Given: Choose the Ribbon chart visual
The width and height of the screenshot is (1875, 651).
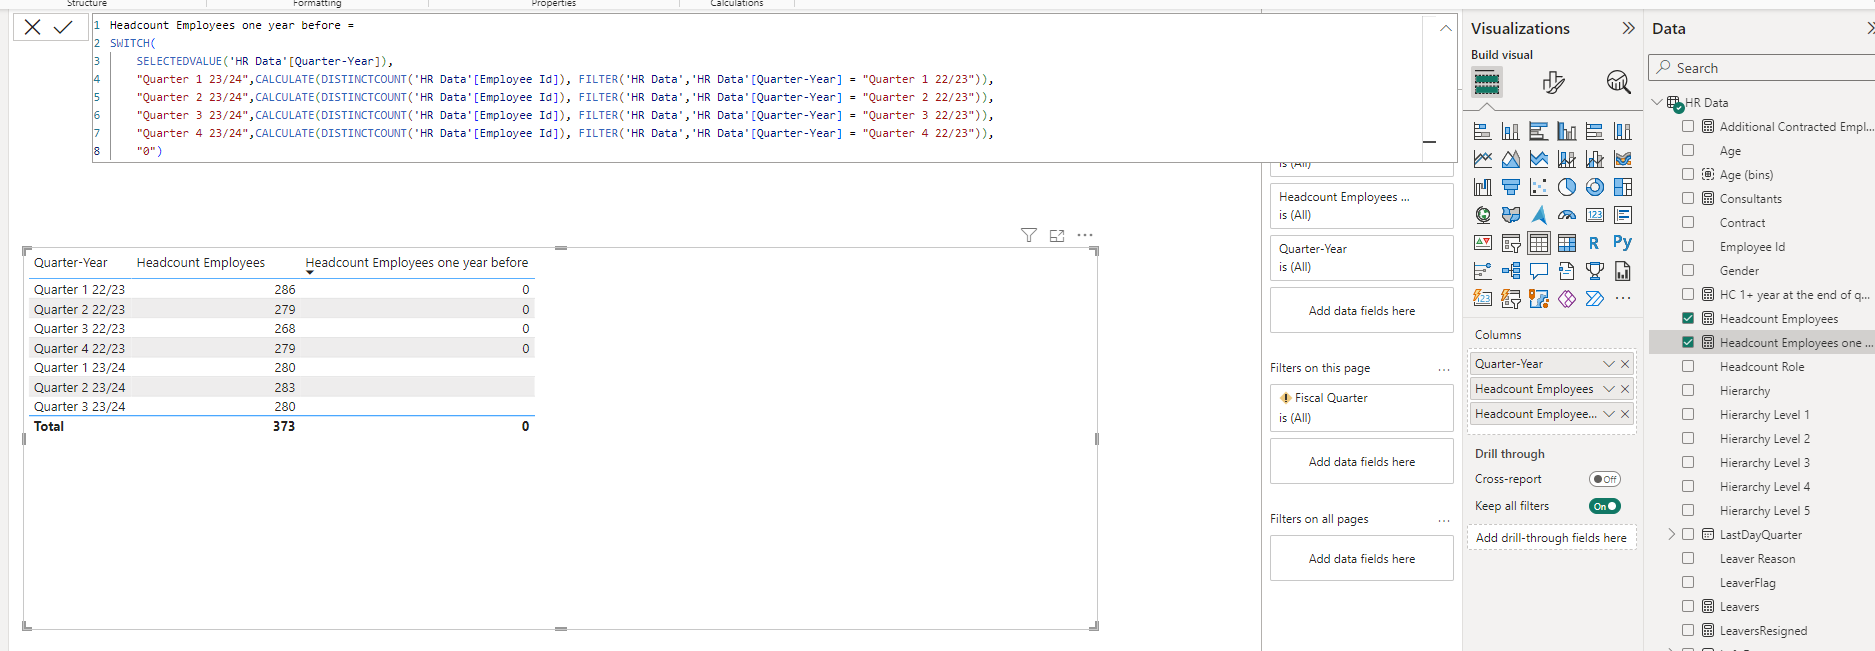Looking at the screenshot, I should pos(1623,159).
